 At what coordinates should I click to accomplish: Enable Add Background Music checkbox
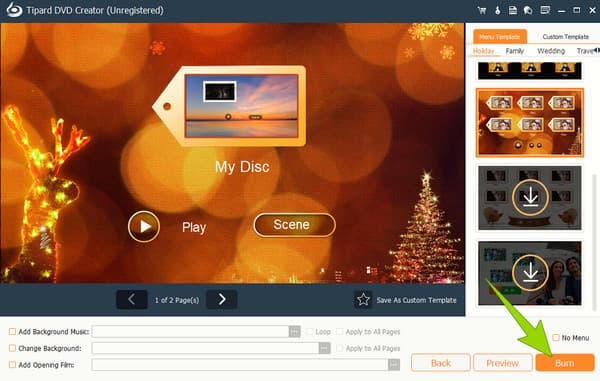click(12, 332)
